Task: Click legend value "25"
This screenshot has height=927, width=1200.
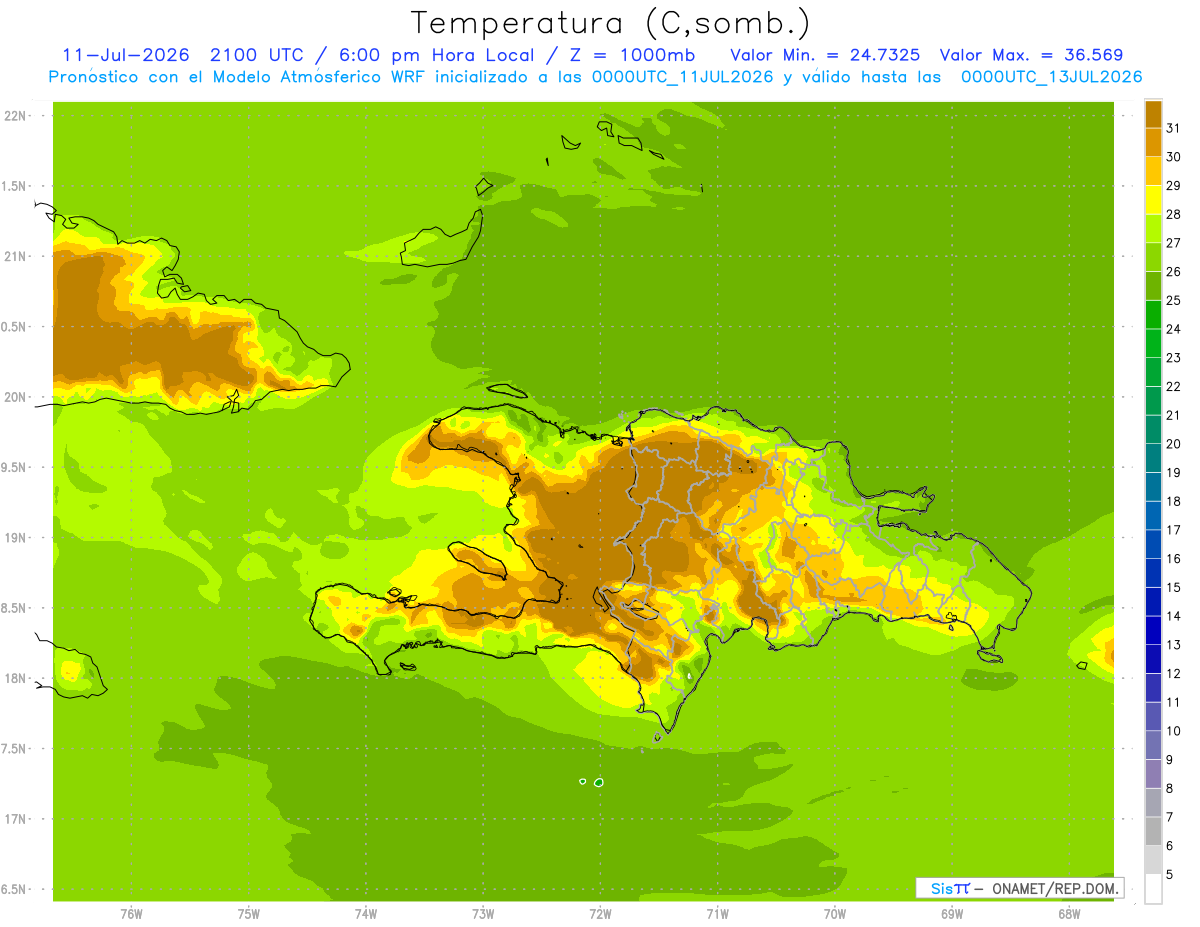Action: [1173, 300]
